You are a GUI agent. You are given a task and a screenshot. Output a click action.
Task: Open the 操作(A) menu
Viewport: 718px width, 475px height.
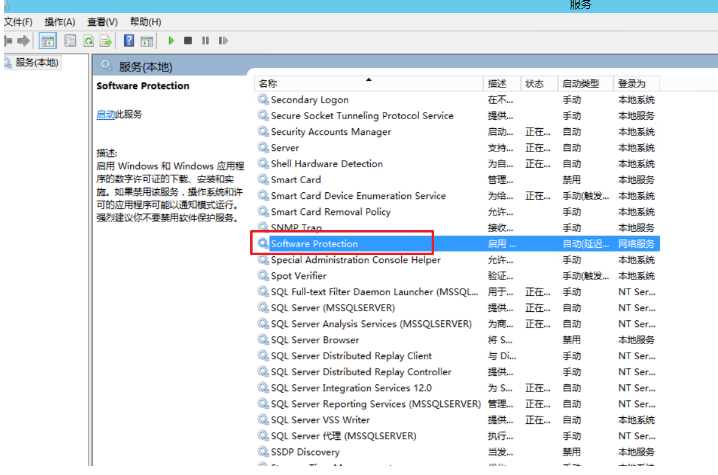[59, 22]
